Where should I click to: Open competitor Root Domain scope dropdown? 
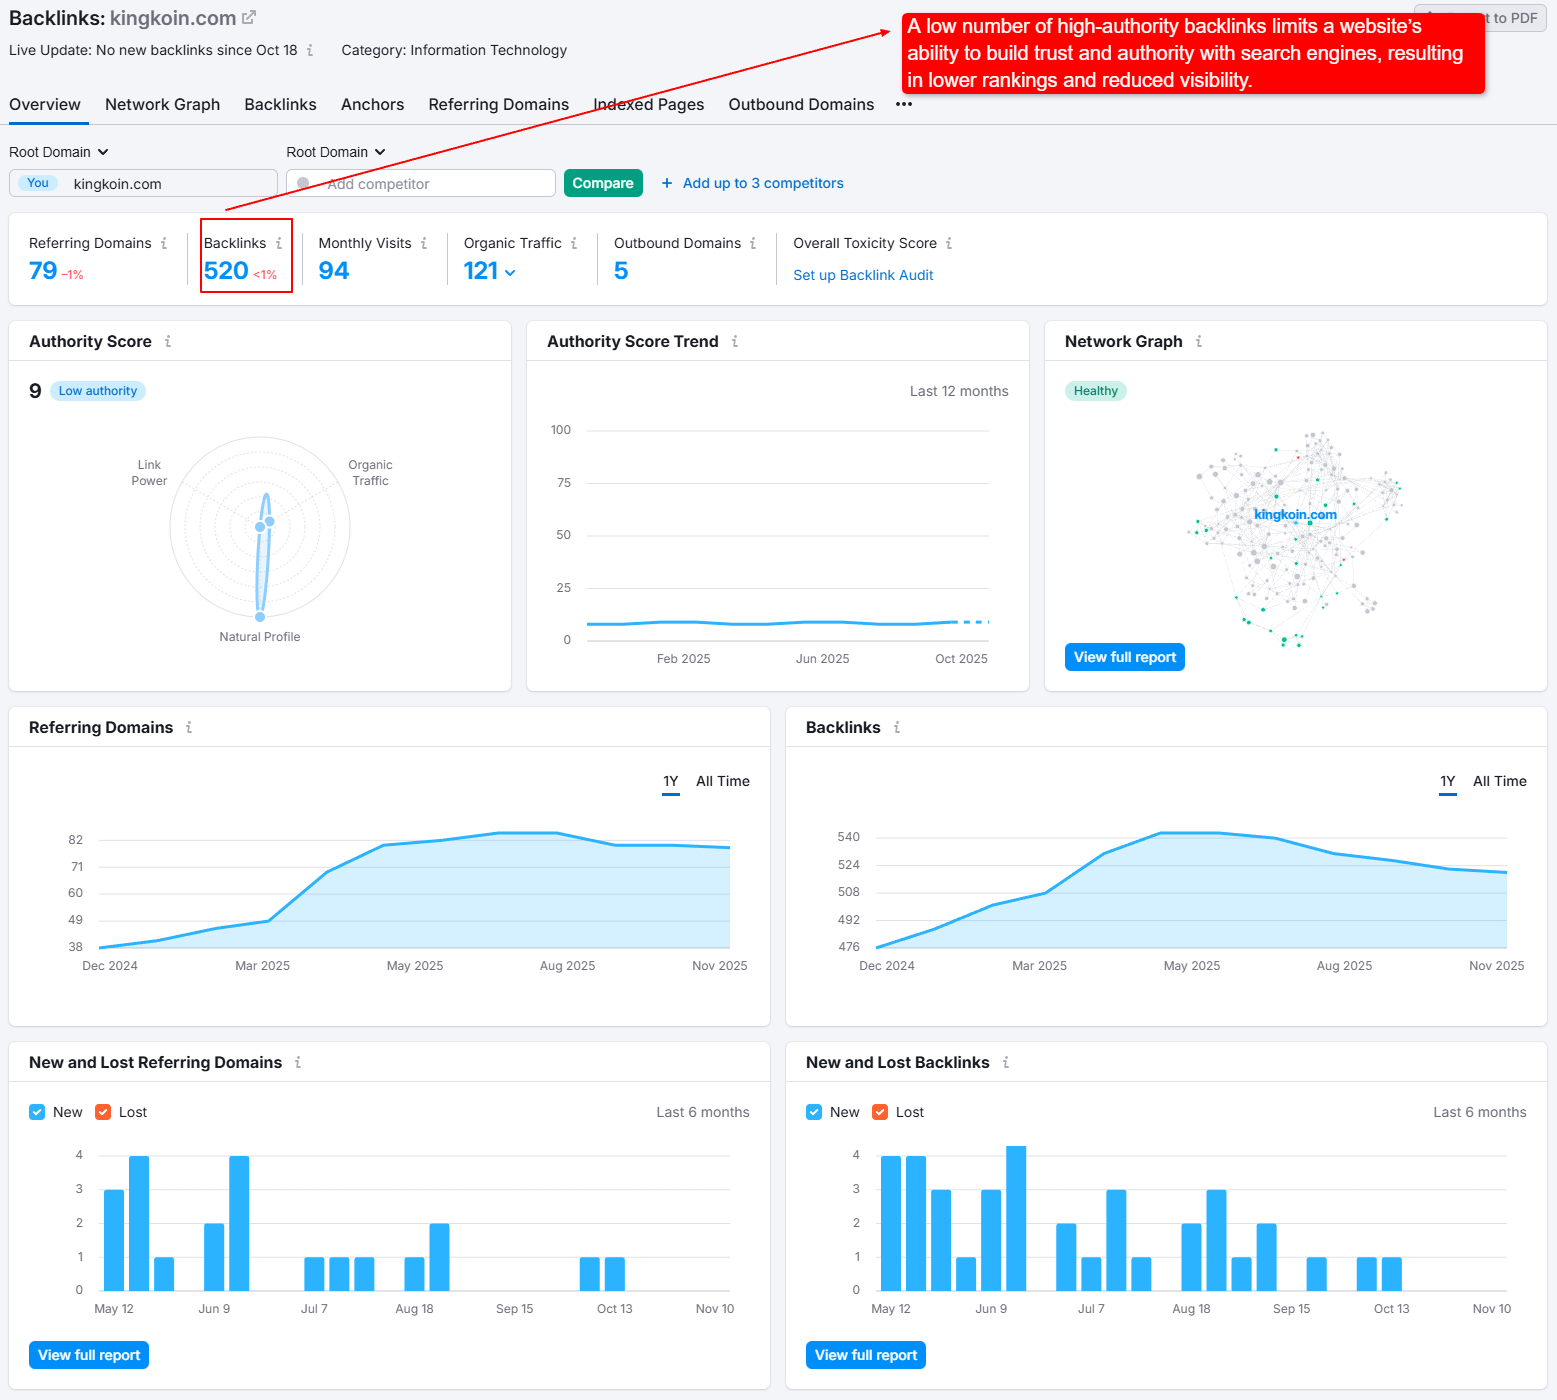pos(336,152)
